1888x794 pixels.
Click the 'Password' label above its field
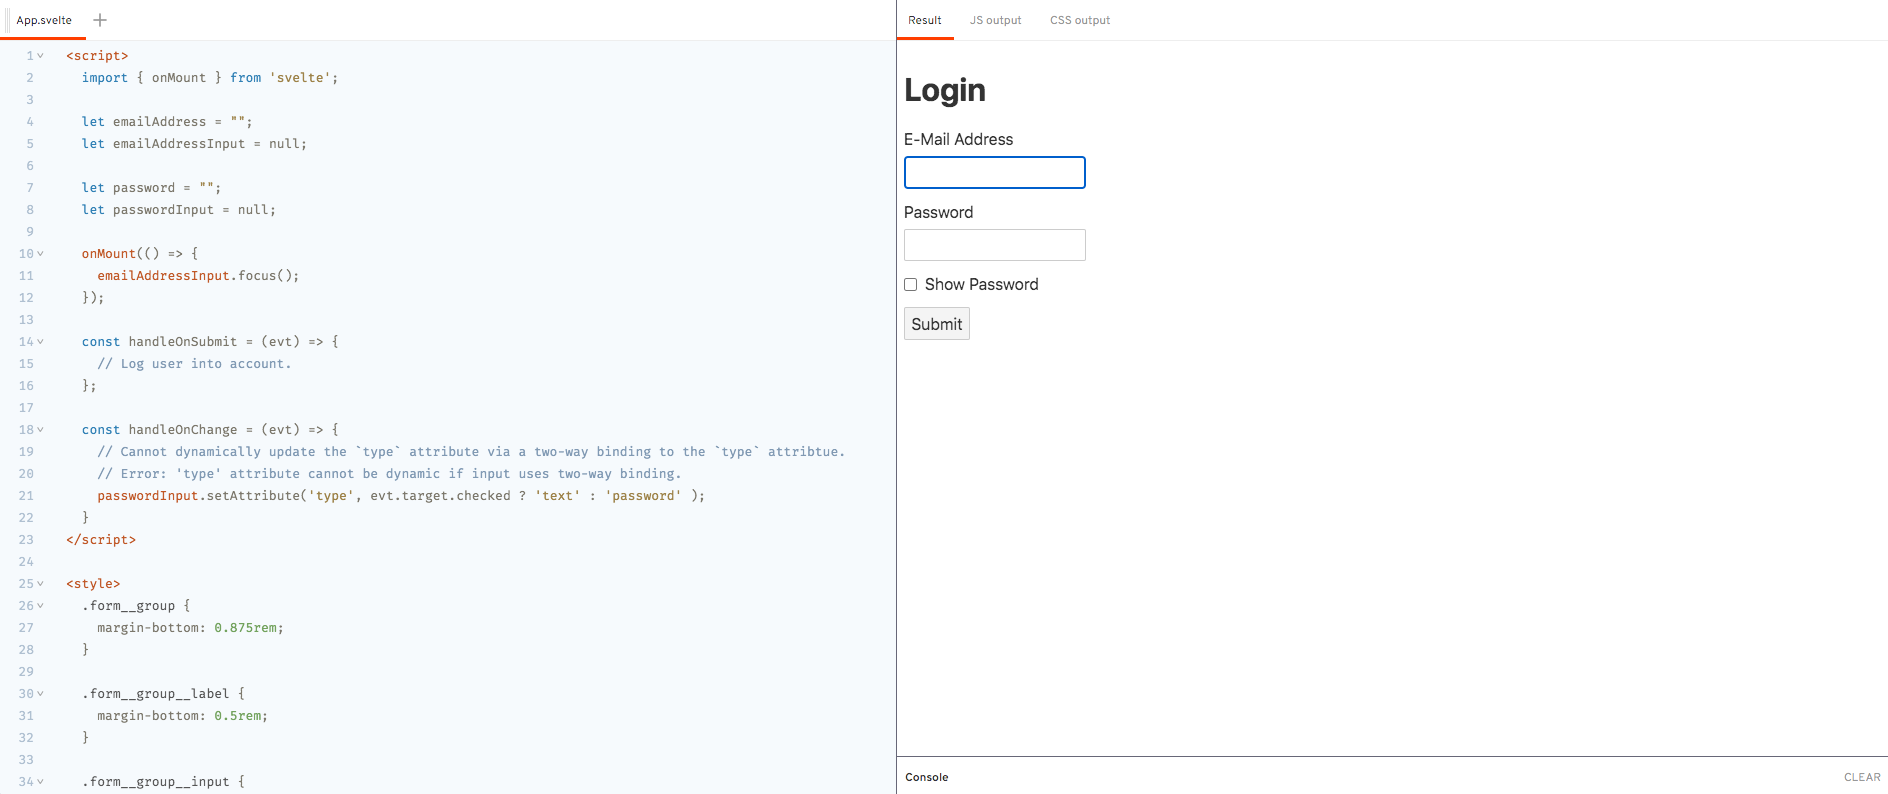[x=938, y=213]
